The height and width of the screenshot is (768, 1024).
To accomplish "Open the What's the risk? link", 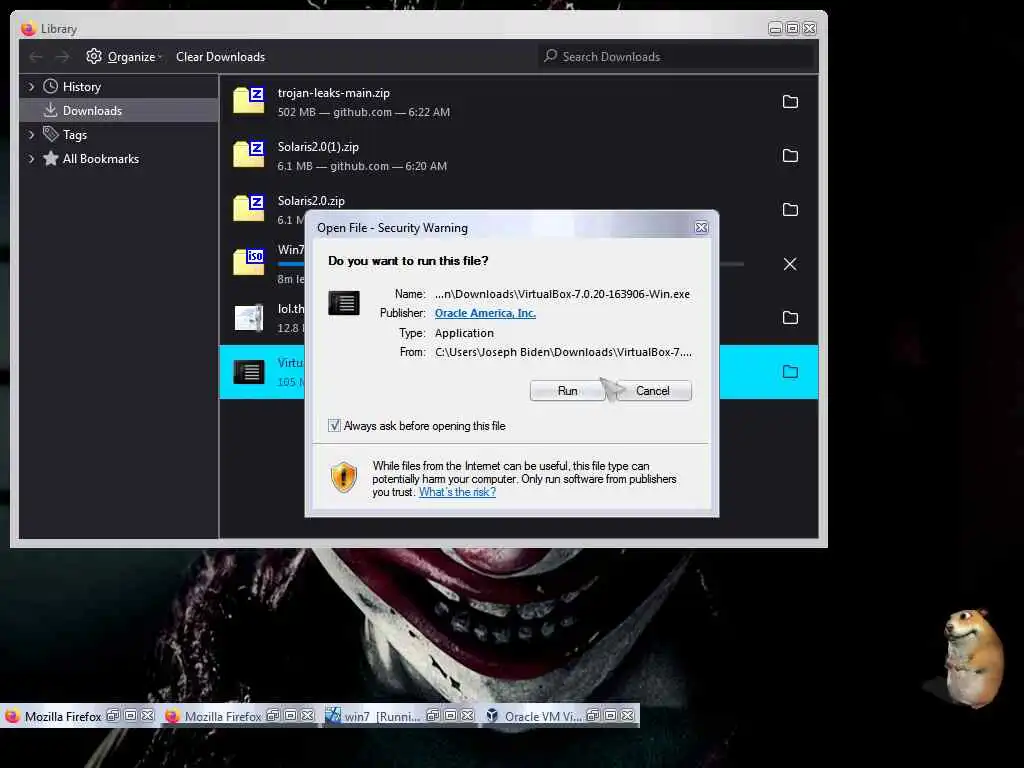I will (457, 492).
